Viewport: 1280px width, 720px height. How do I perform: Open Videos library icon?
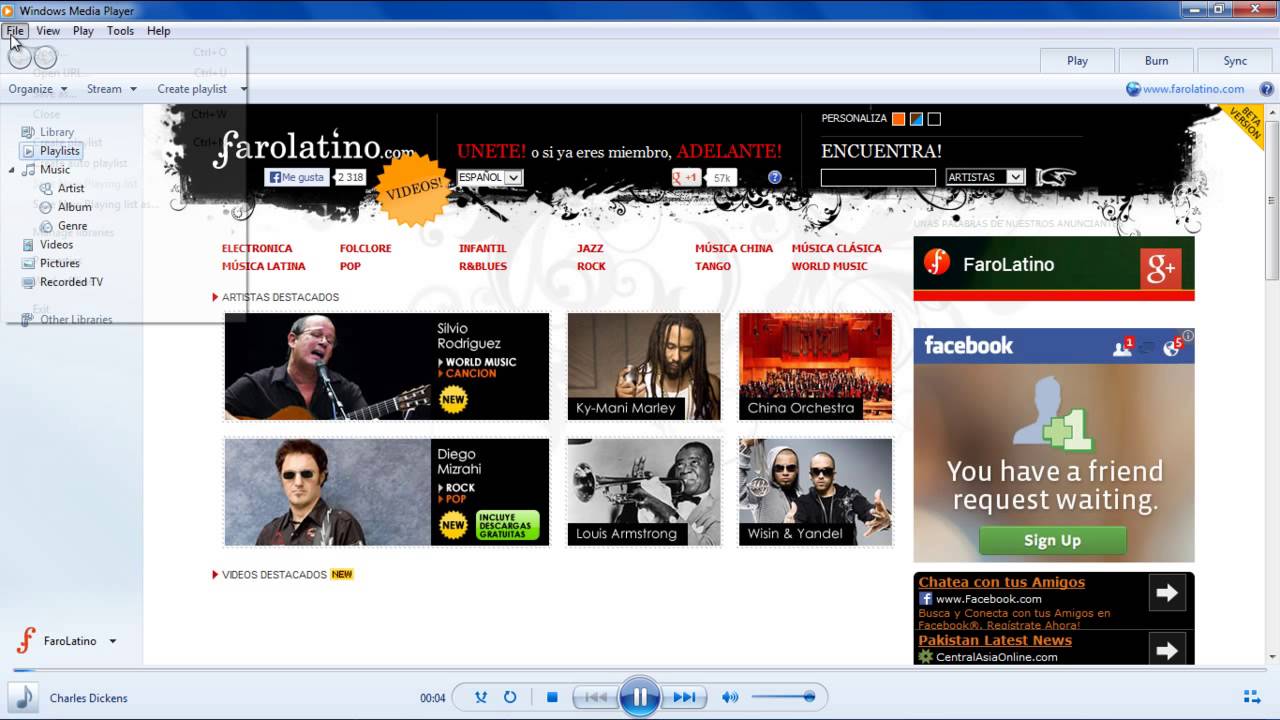pyautogui.click(x=29, y=245)
